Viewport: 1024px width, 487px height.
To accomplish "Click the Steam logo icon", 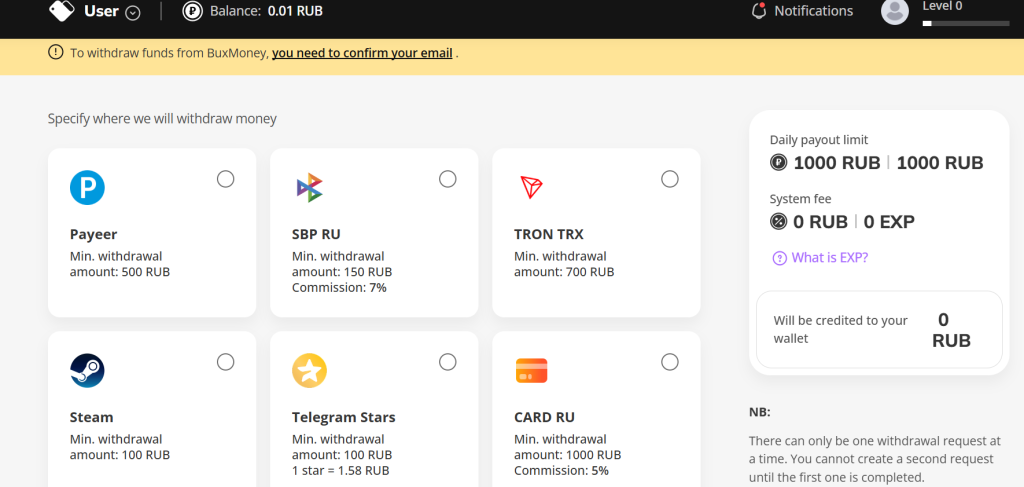I will point(87,370).
